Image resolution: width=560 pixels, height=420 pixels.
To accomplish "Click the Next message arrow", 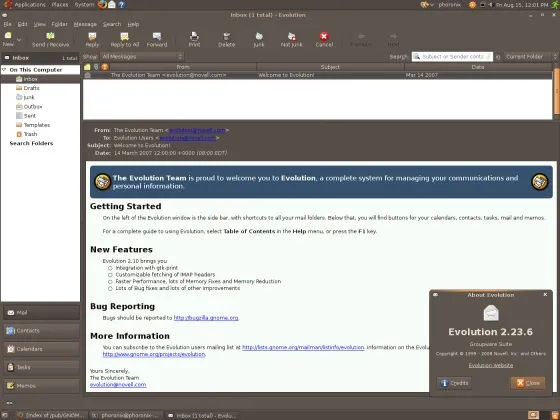I will tap(393, 36).
